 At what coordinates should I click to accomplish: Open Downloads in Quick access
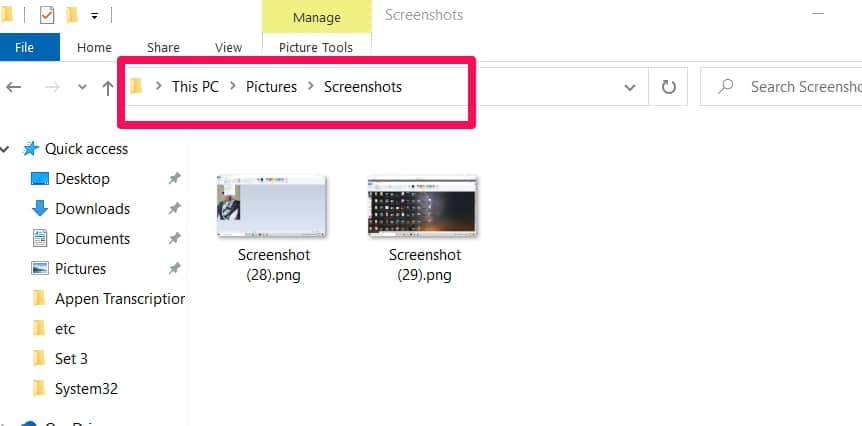[92, 209]
